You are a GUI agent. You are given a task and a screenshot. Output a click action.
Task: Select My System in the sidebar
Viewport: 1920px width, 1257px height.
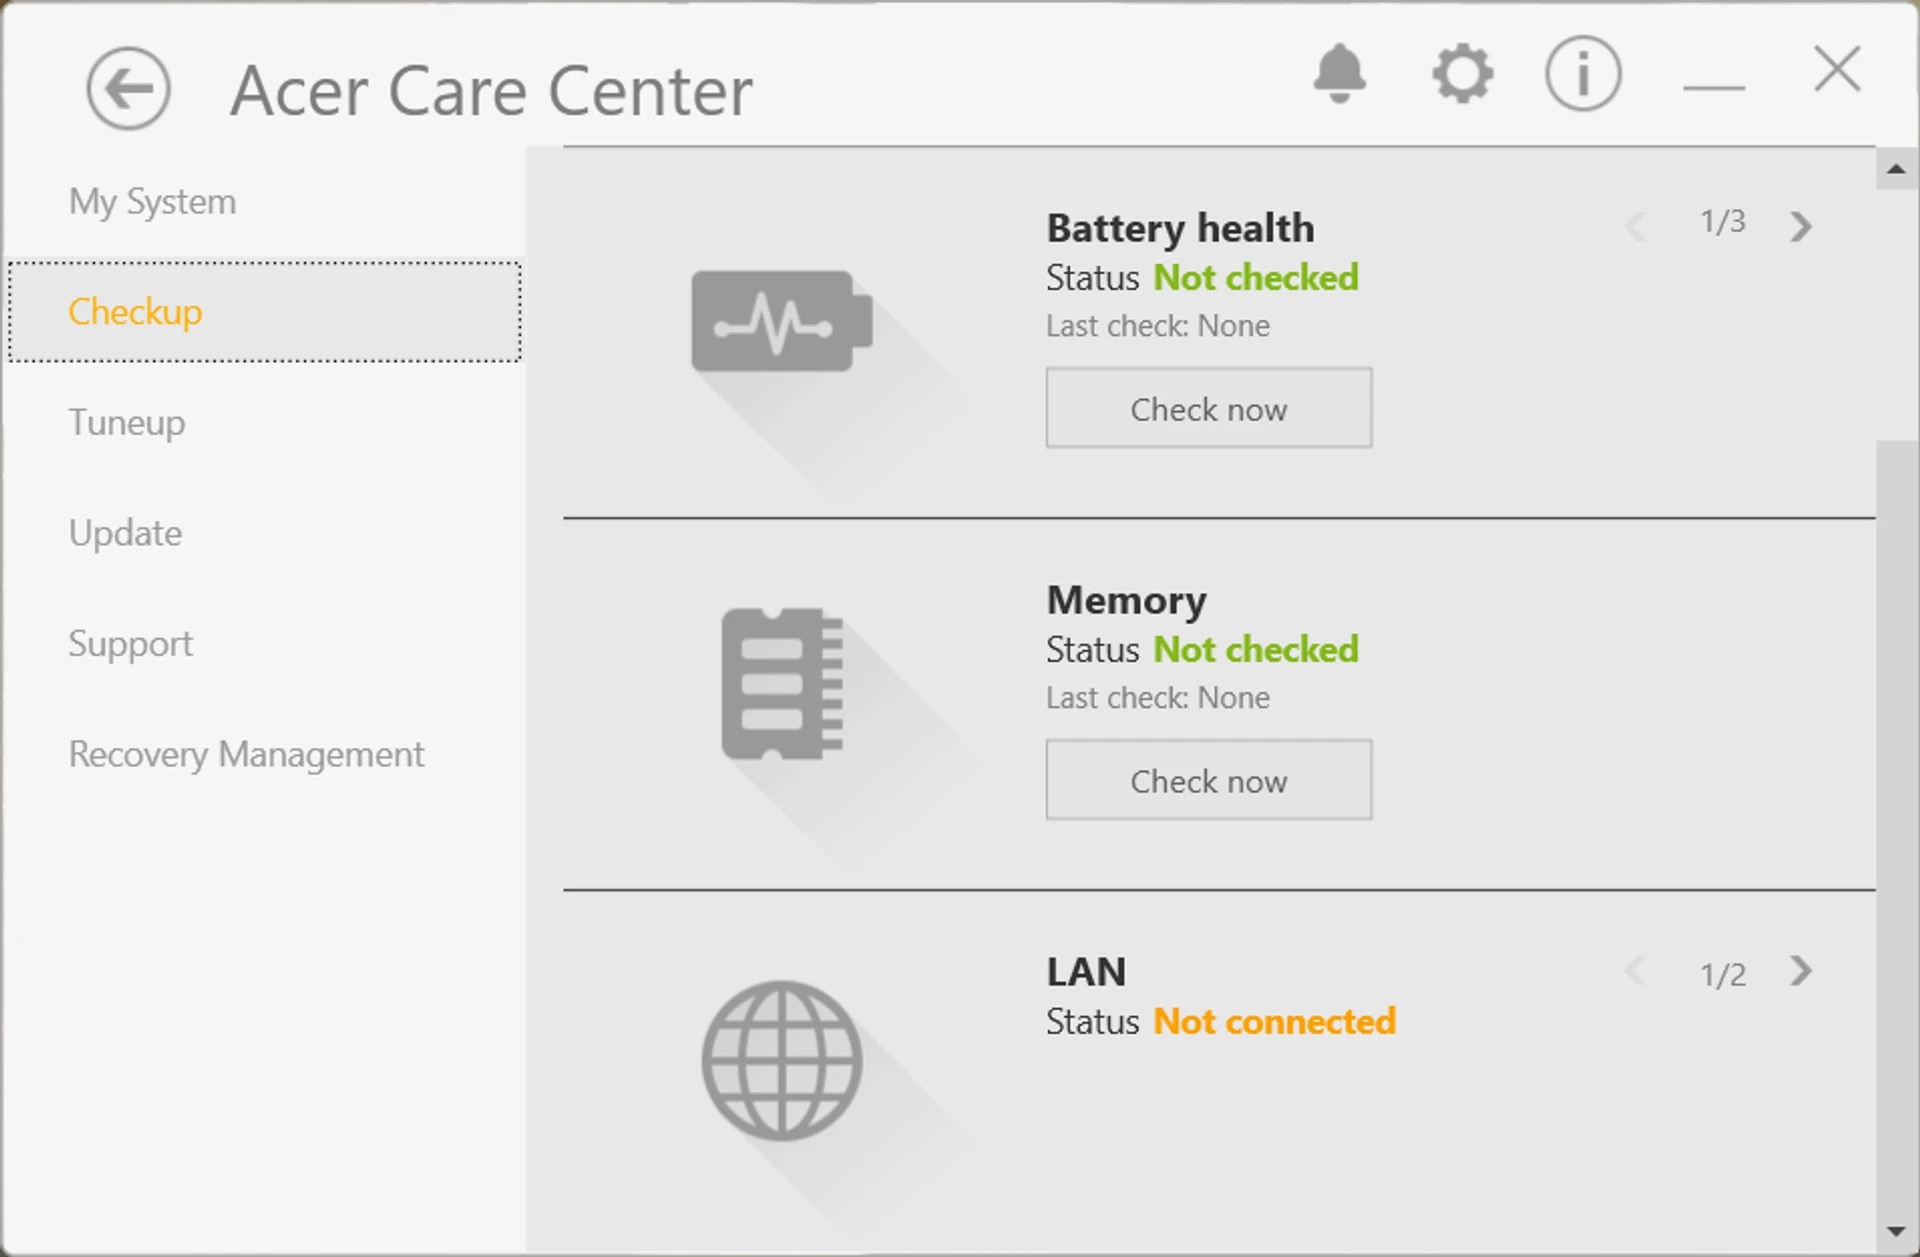pos(152,202)
